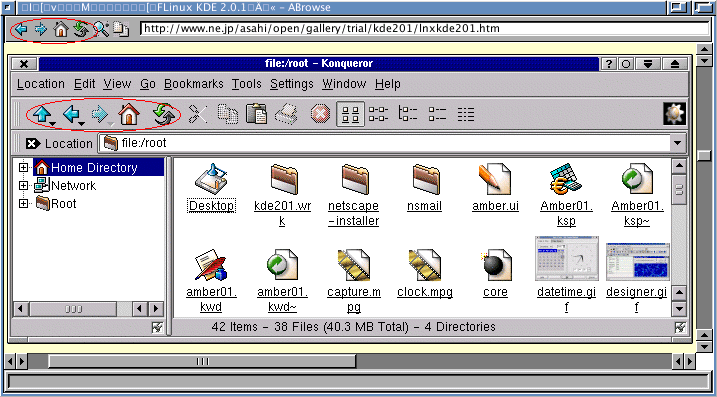
Task: Open designer.gif thumbnail
Action: [x=638, y=261]
